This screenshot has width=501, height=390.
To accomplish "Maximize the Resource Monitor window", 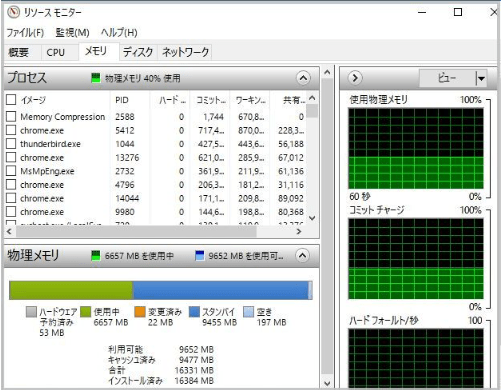I will 458,12.
